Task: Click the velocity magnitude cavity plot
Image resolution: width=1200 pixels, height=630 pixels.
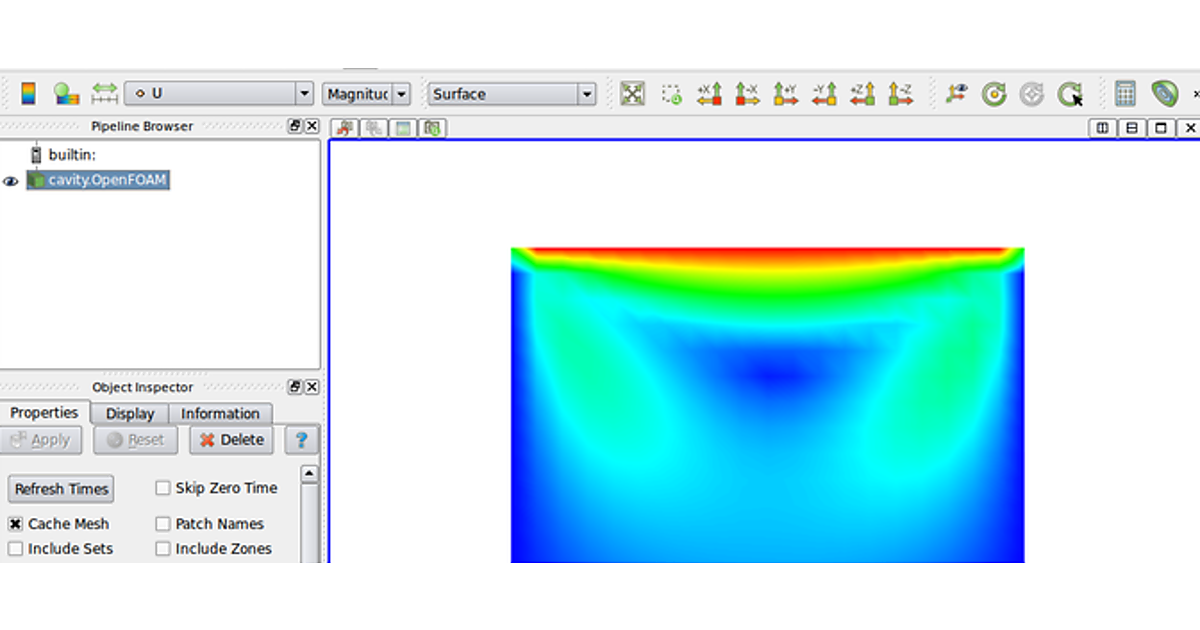Action: [768, 405]
